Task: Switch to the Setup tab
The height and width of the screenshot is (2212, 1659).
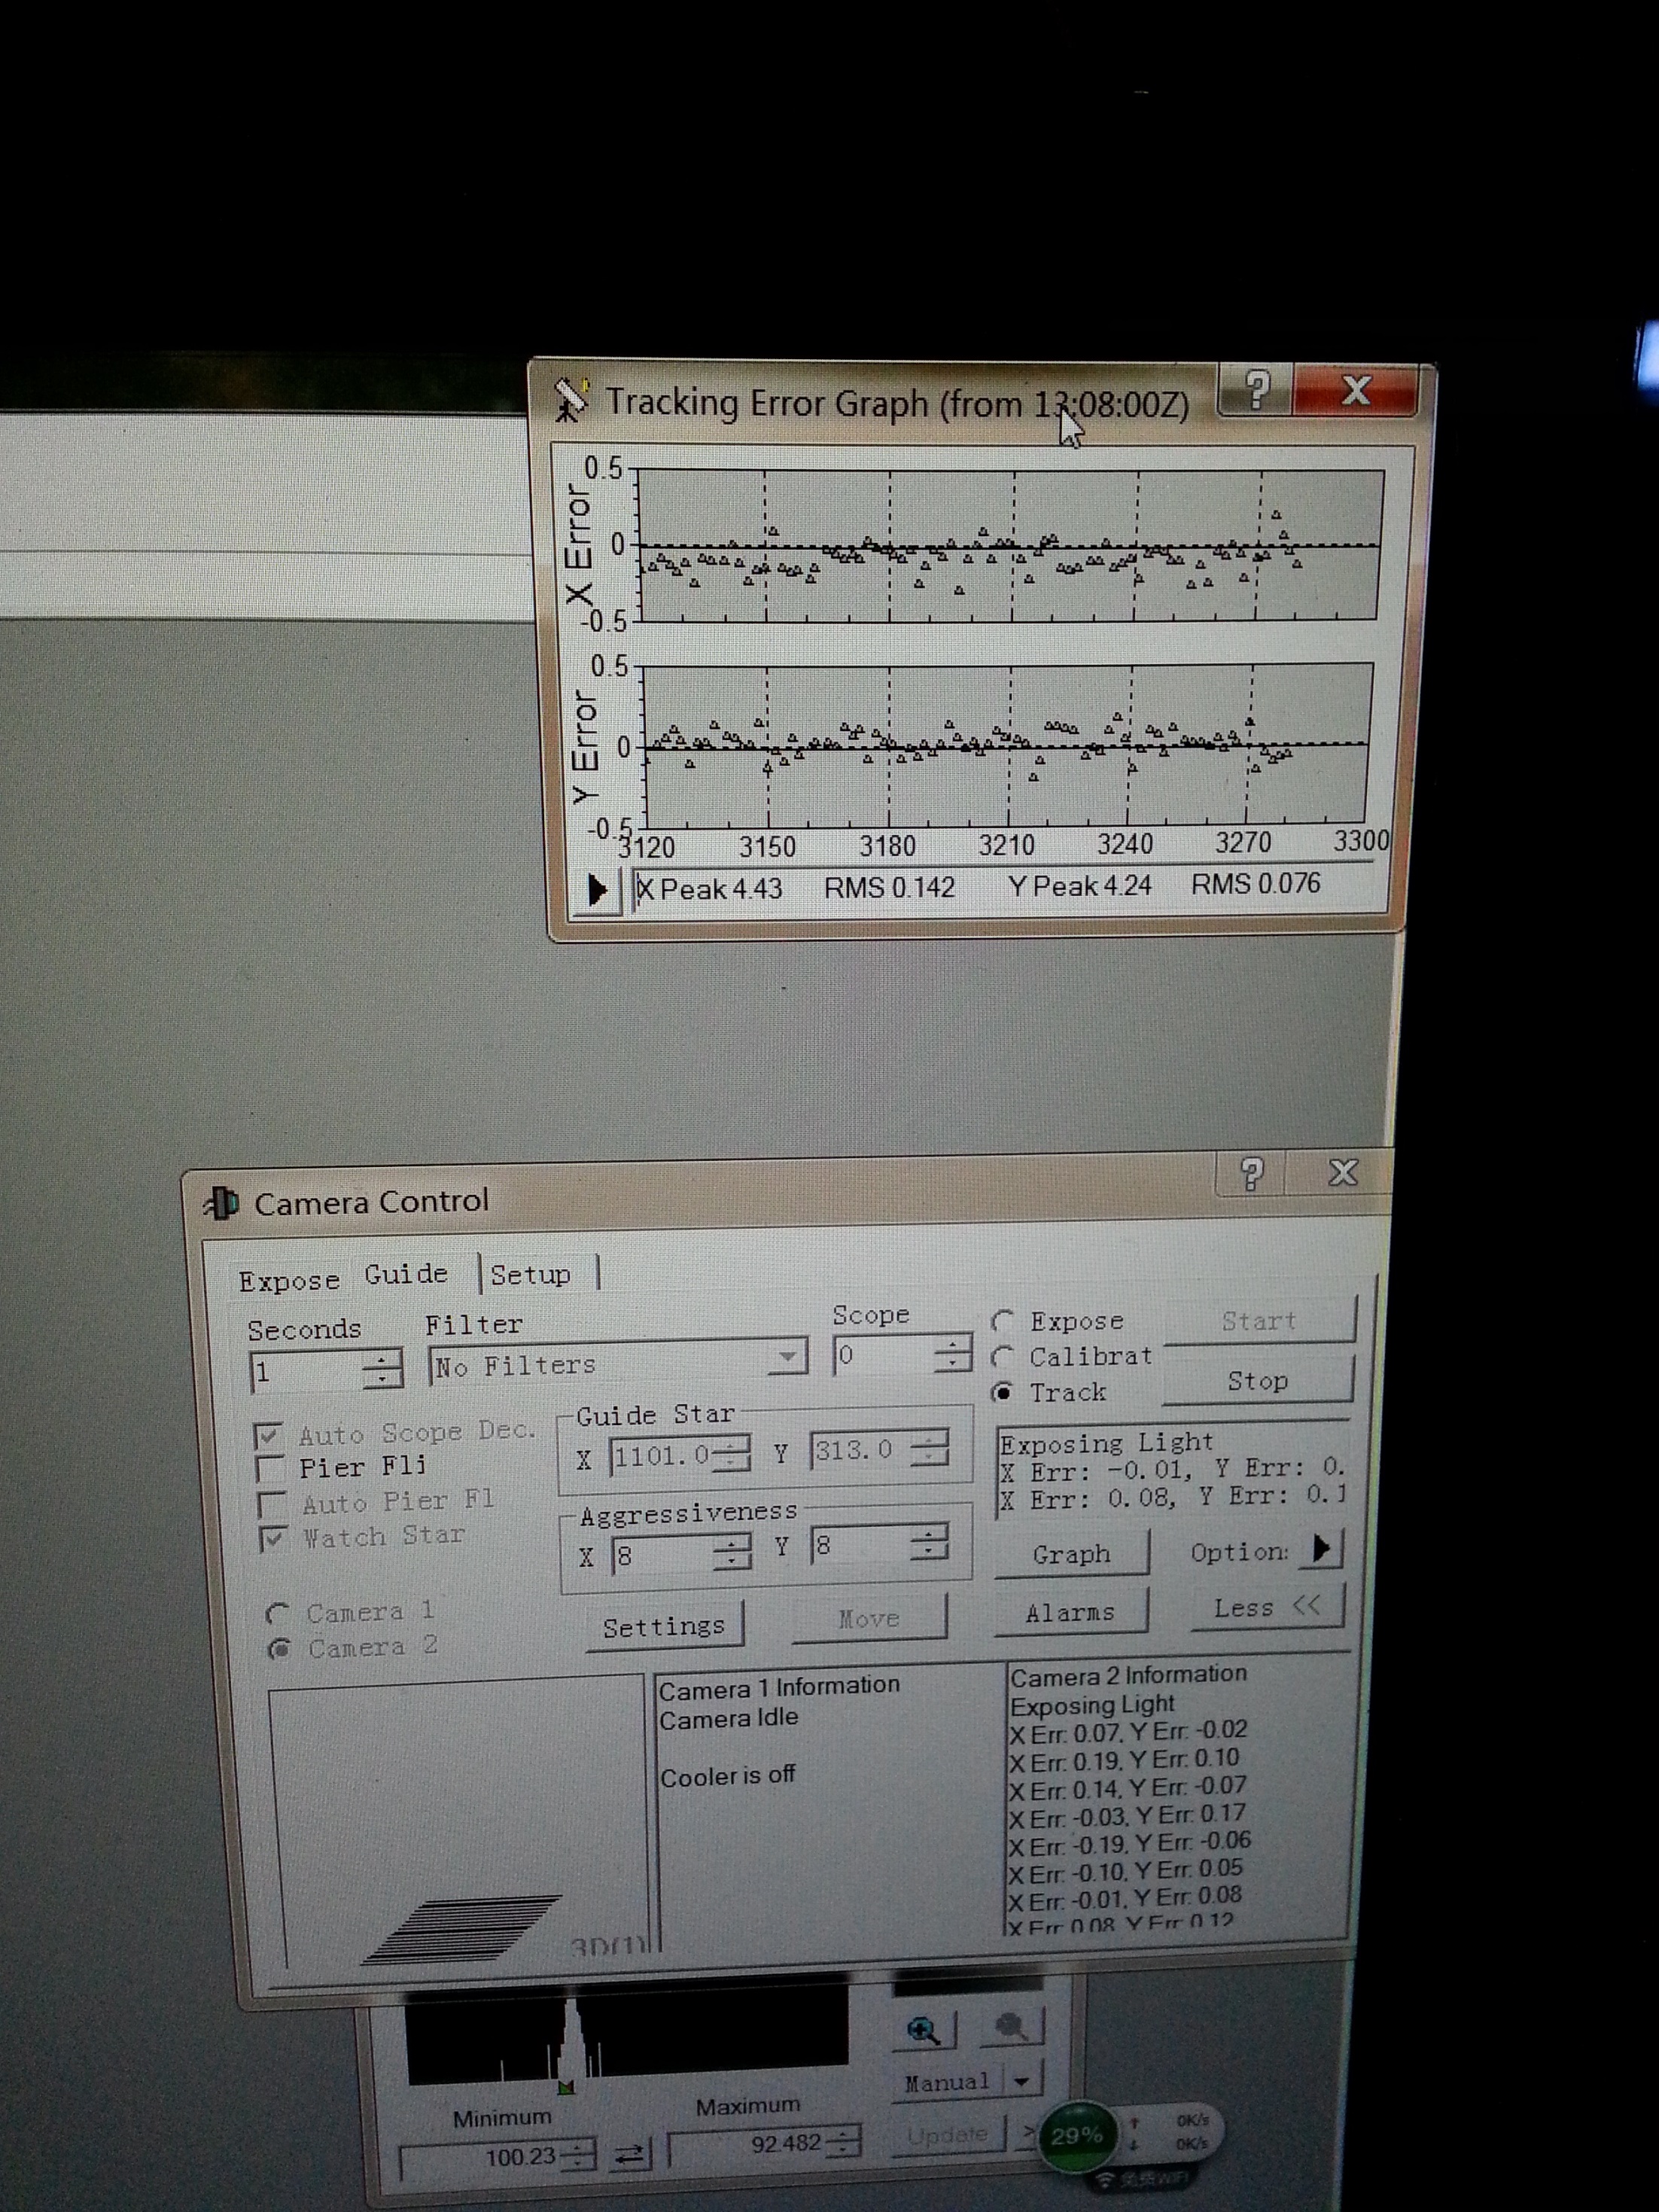Action: [531, 1275]
